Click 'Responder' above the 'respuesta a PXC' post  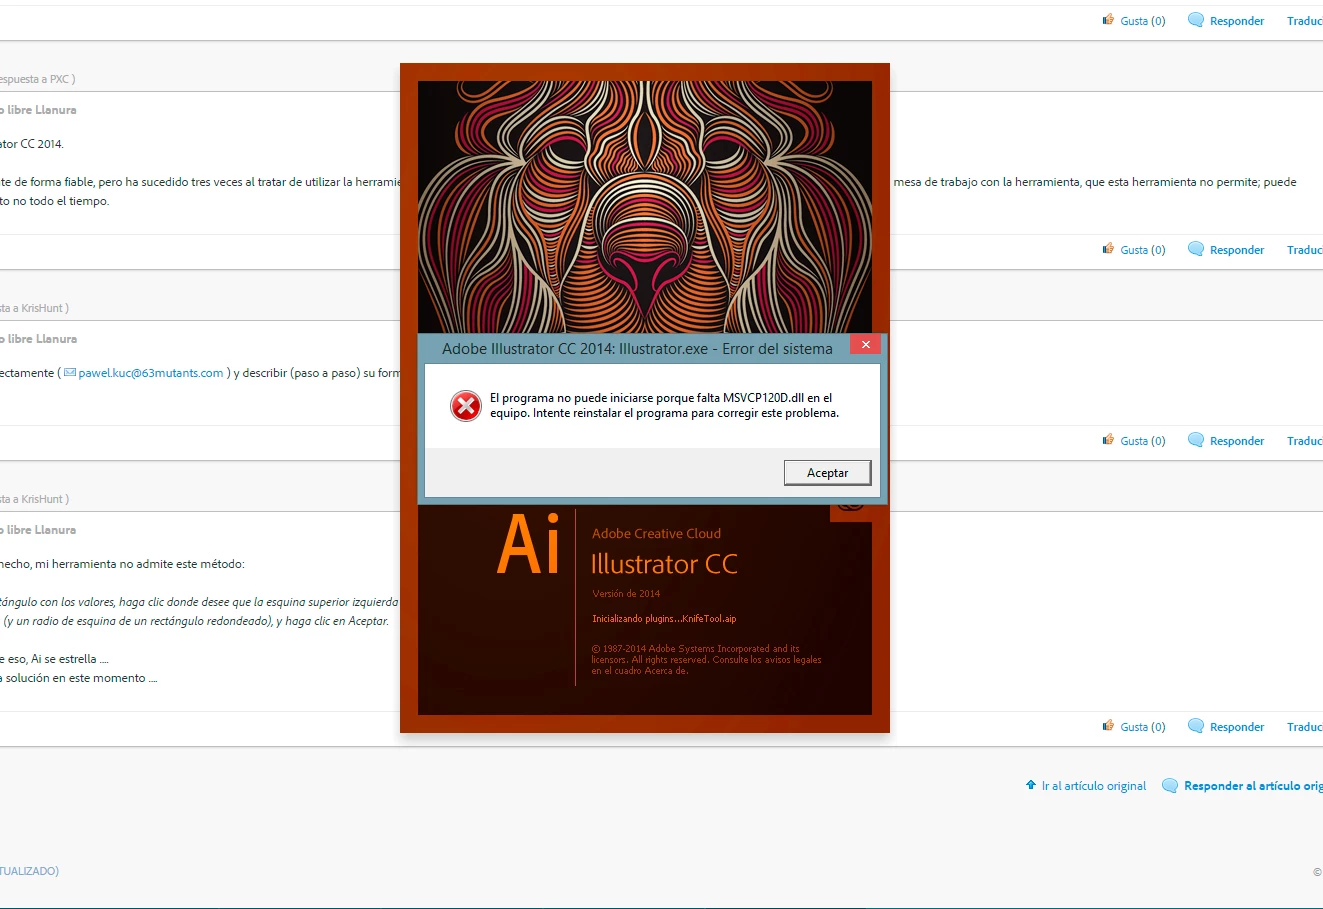(1237, 21)
